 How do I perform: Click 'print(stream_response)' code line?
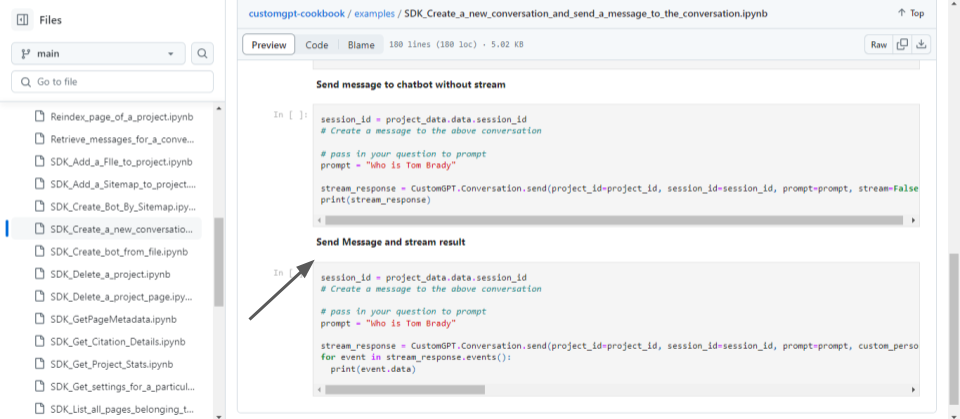tap(375, 200)
